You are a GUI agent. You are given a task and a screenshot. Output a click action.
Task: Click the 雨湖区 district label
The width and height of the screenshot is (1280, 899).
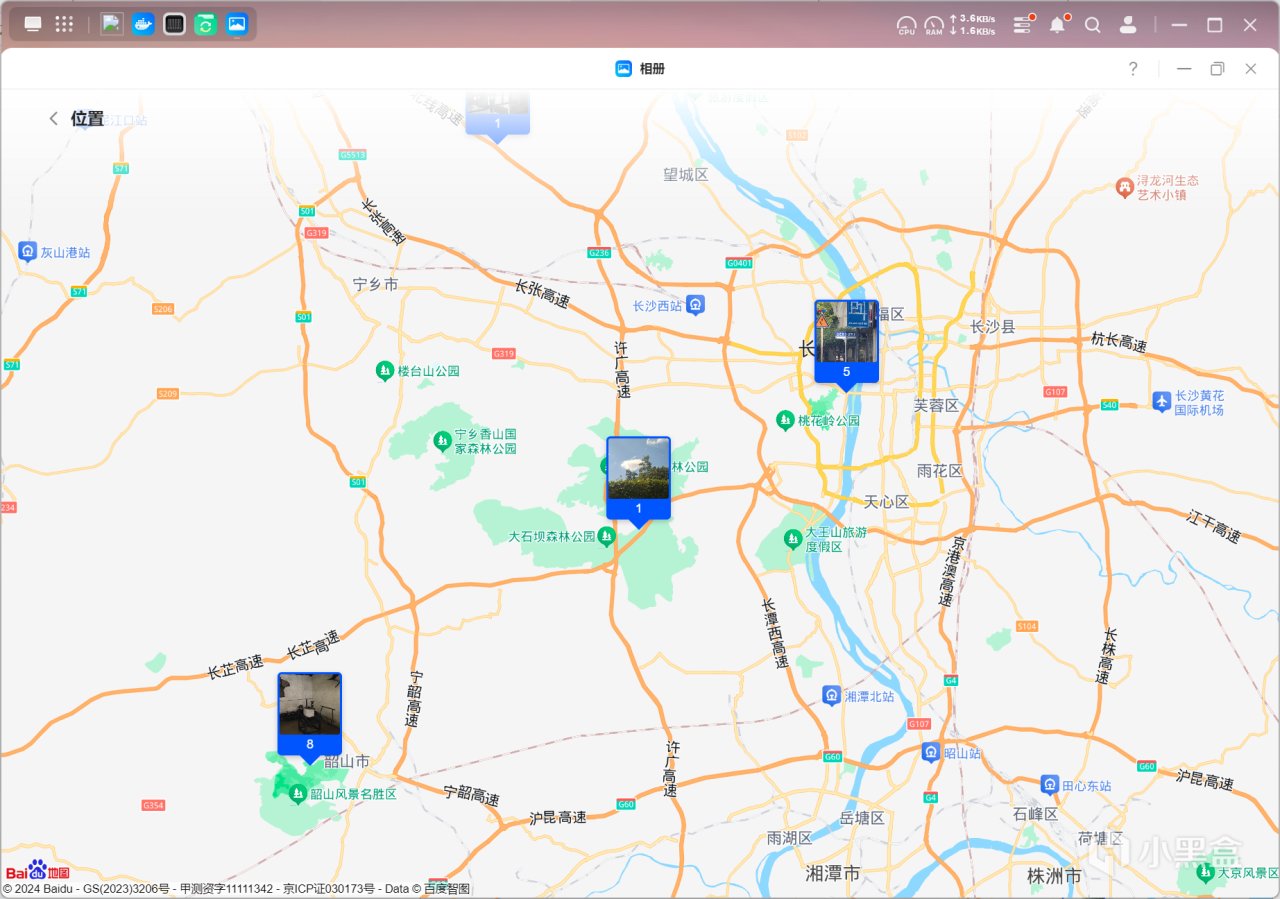[790, 838]
